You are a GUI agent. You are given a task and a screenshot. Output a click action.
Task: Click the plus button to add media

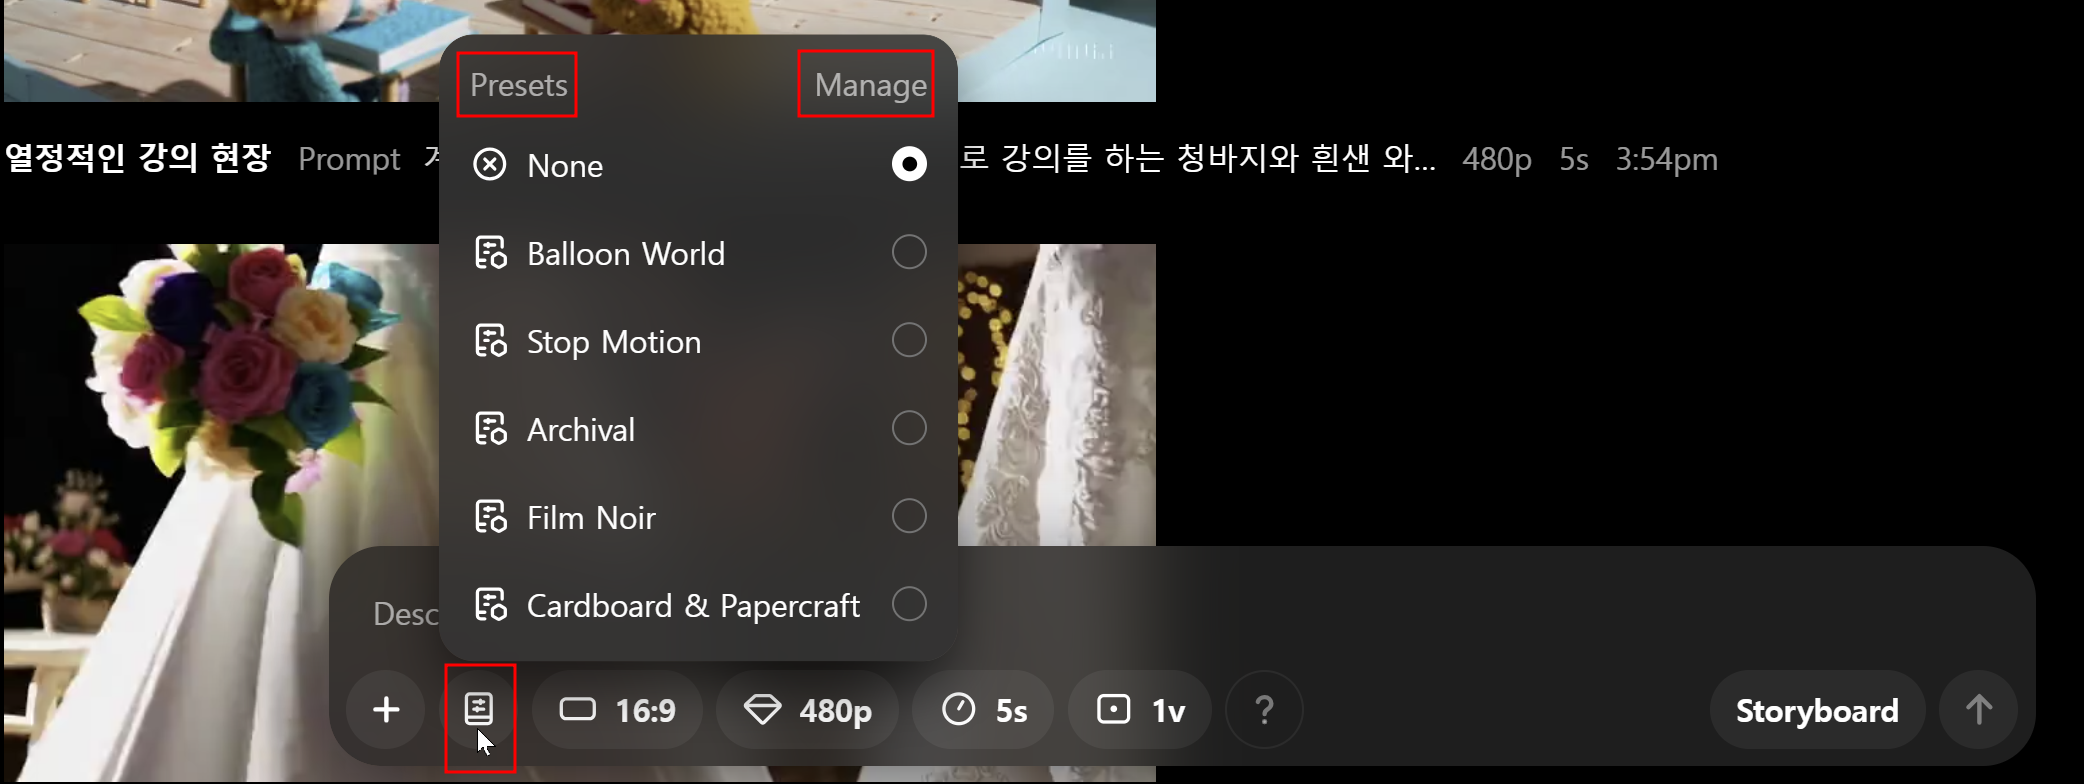click(386, 710)
